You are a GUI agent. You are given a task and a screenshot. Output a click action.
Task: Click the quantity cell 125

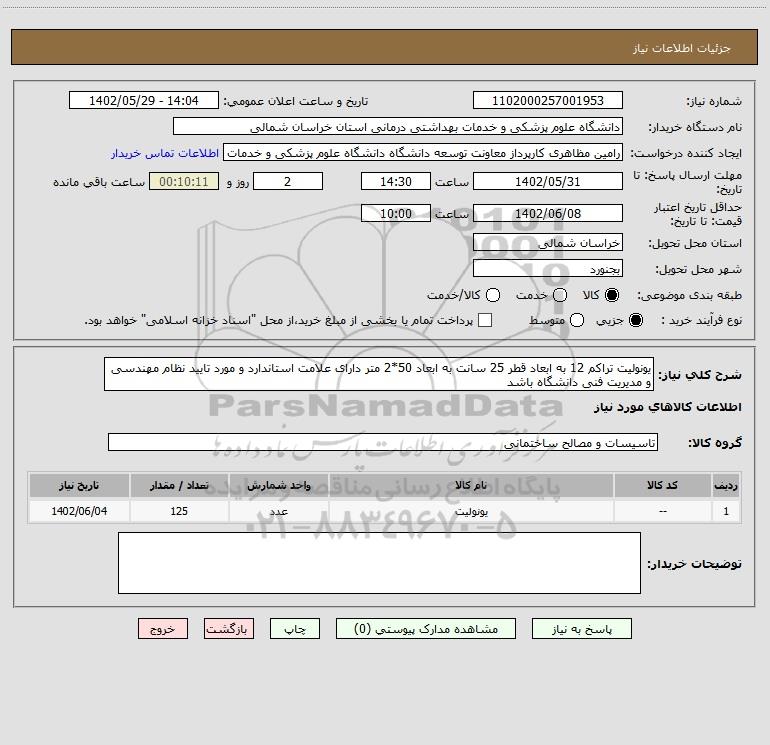[179, 511]
